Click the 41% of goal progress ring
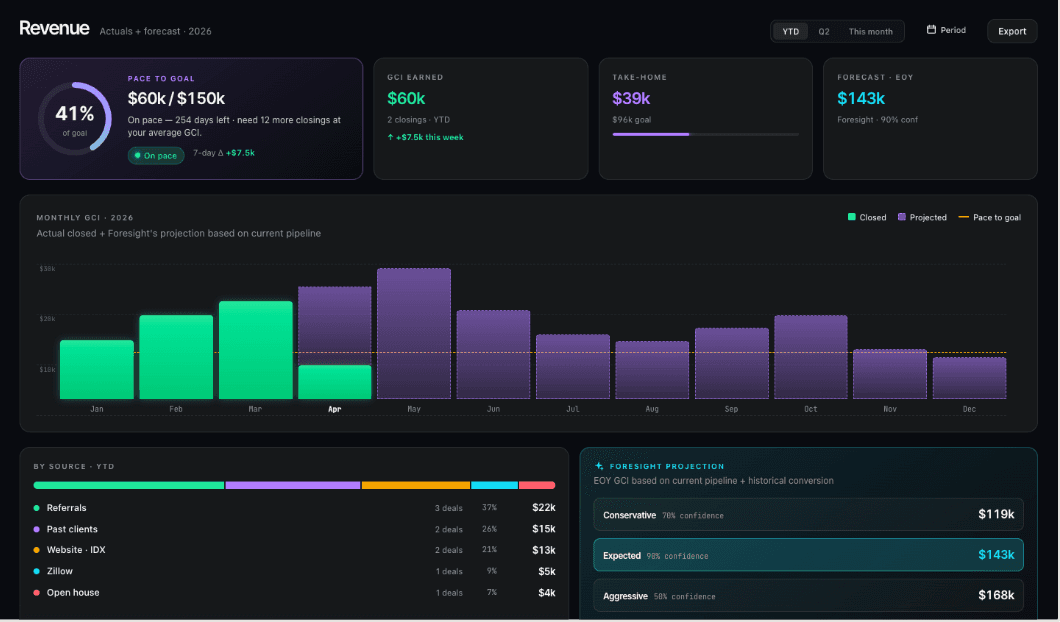The width and height of the screenshot is (1060, 622). click(x=74, y=118)
